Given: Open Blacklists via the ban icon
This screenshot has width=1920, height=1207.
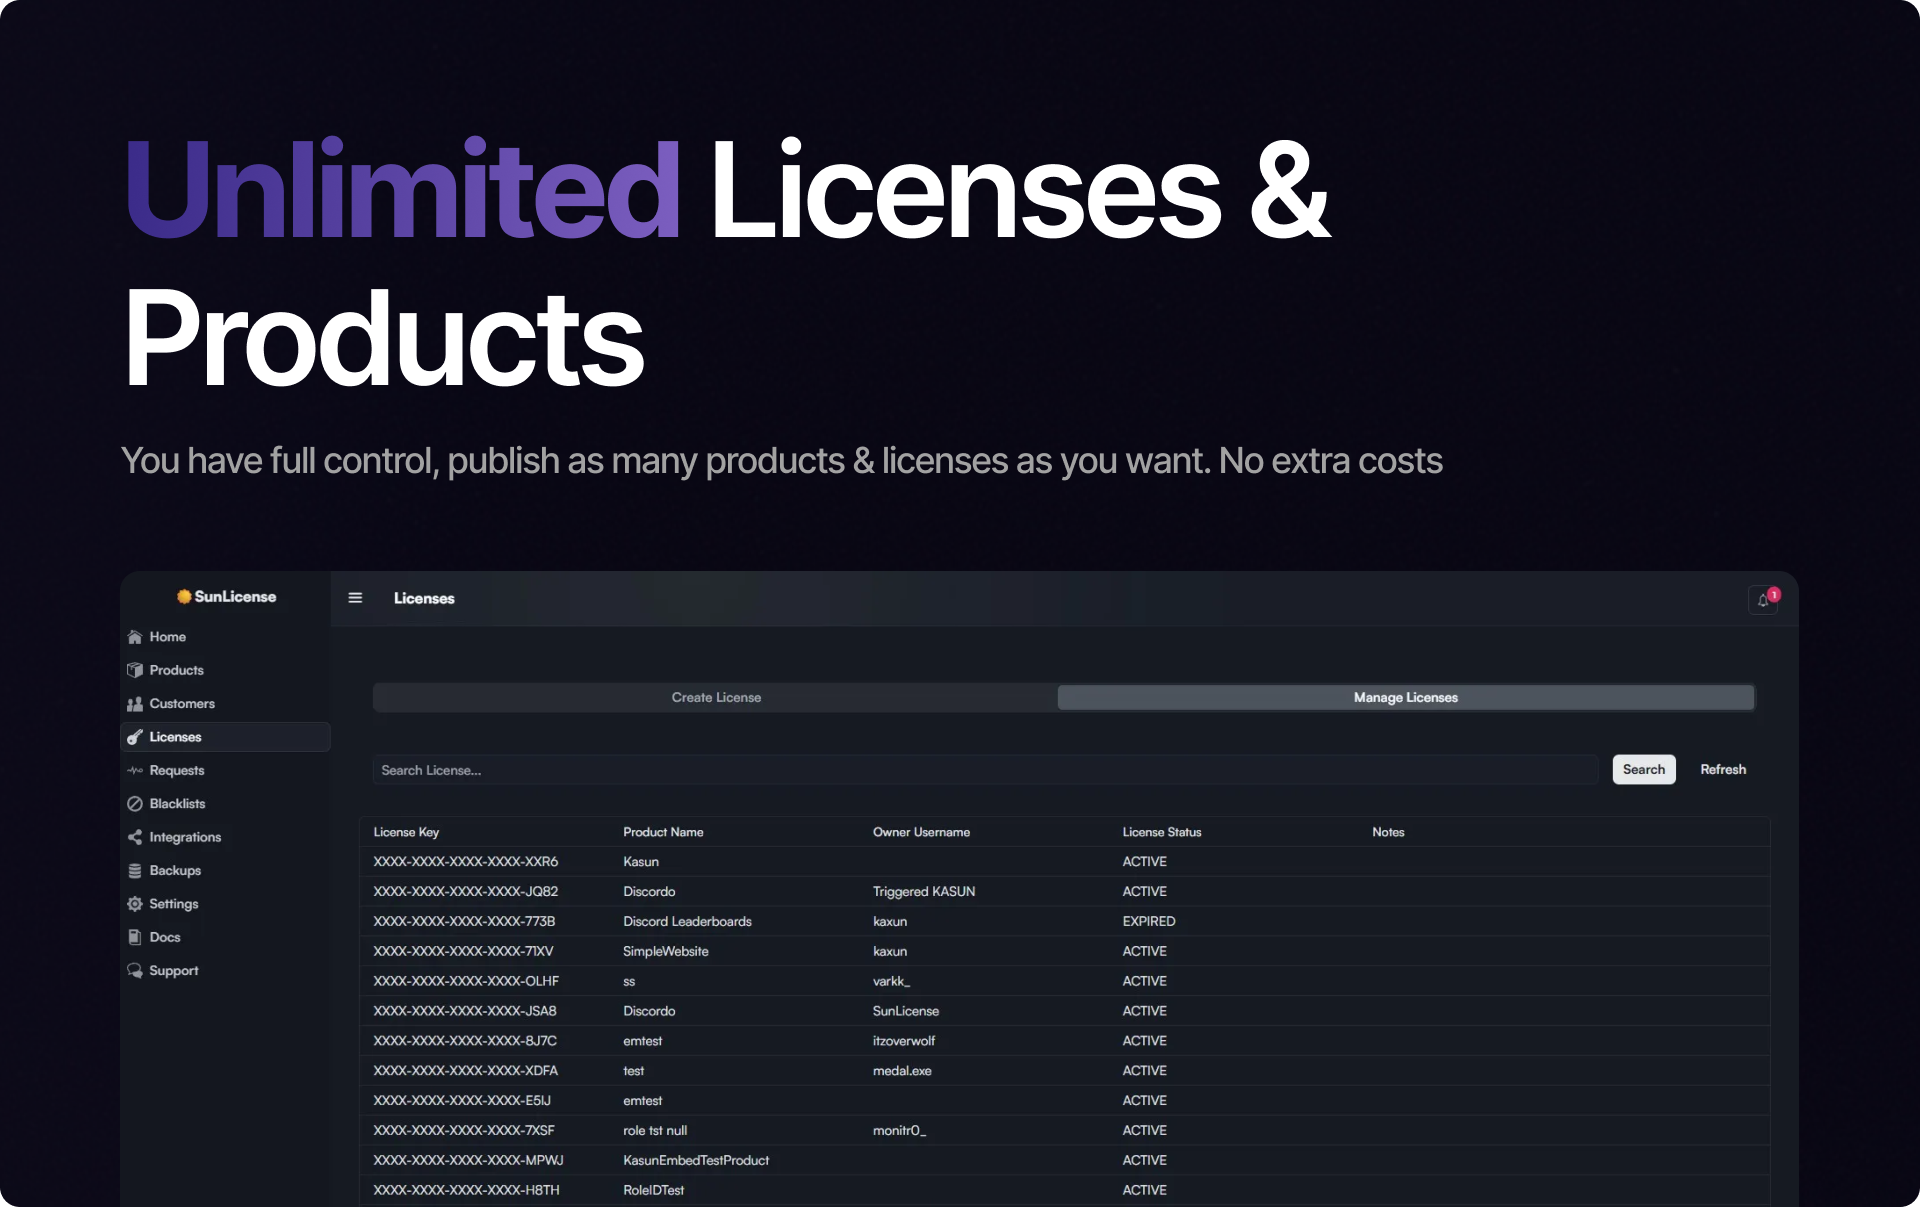Looking at the screenshot, I should 135,804.
